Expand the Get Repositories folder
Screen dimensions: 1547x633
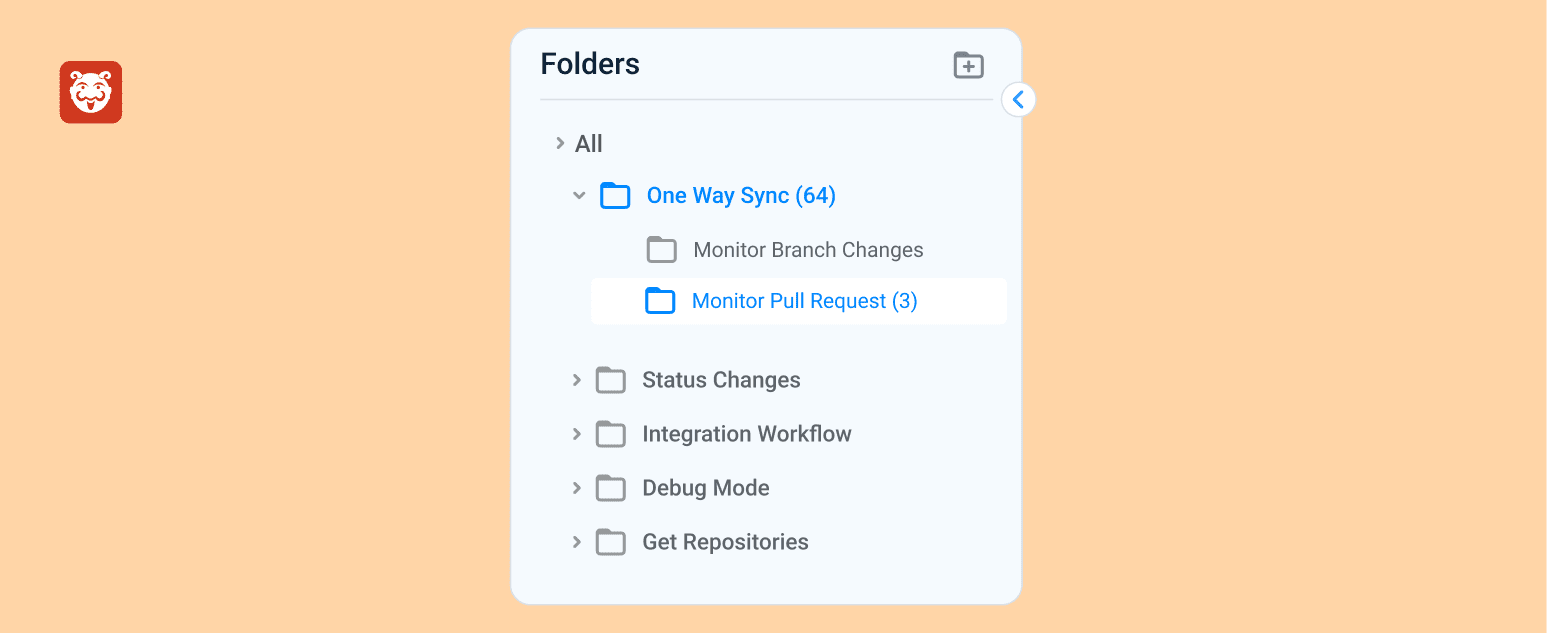[x=577, y=542]
